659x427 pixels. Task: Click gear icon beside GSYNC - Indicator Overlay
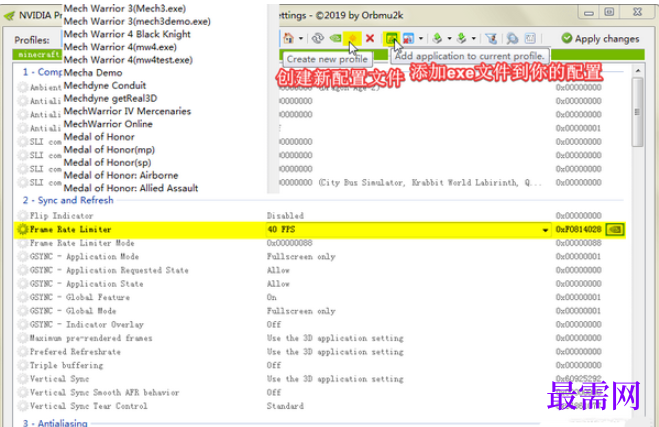[22, 324]
